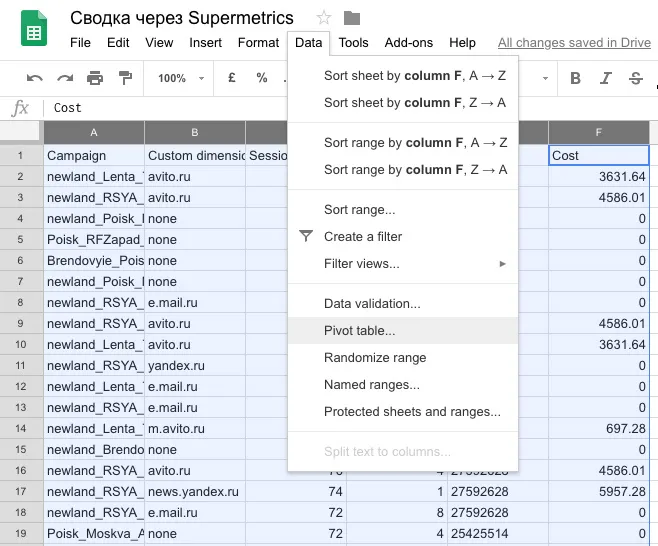This screenshot has width=658, height=546.
Task: Open the Help menu
Action: pos(462,43)
